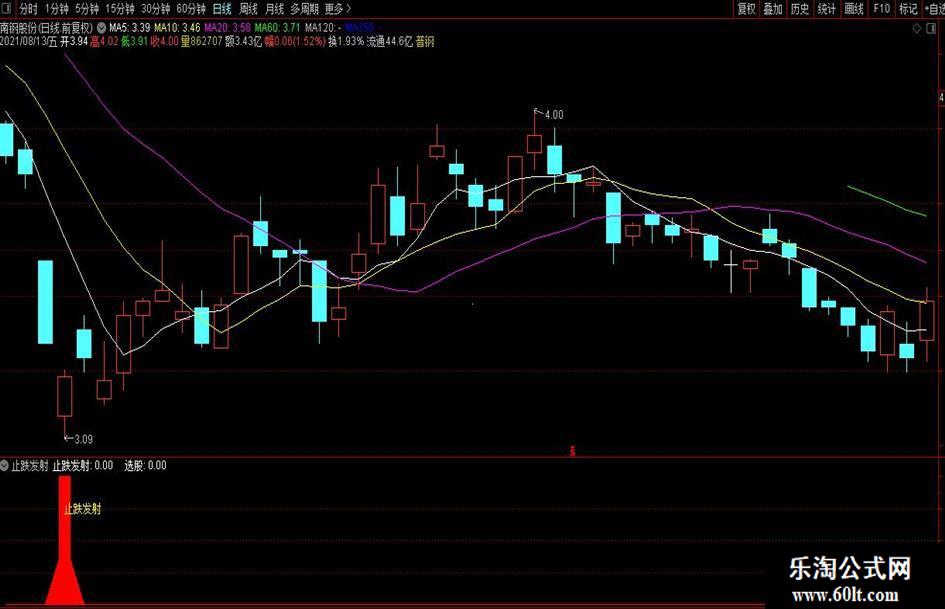Click the 低3.91 low price value
The height and width of the screenshot is (609, 945).
(x=134, y=42)
